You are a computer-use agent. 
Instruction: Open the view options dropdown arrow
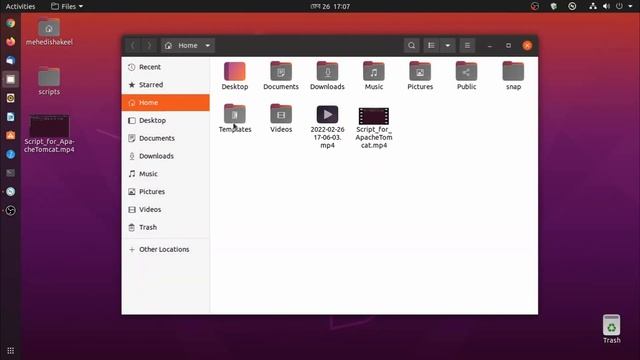pyautogui.click(x=448, y=45)
